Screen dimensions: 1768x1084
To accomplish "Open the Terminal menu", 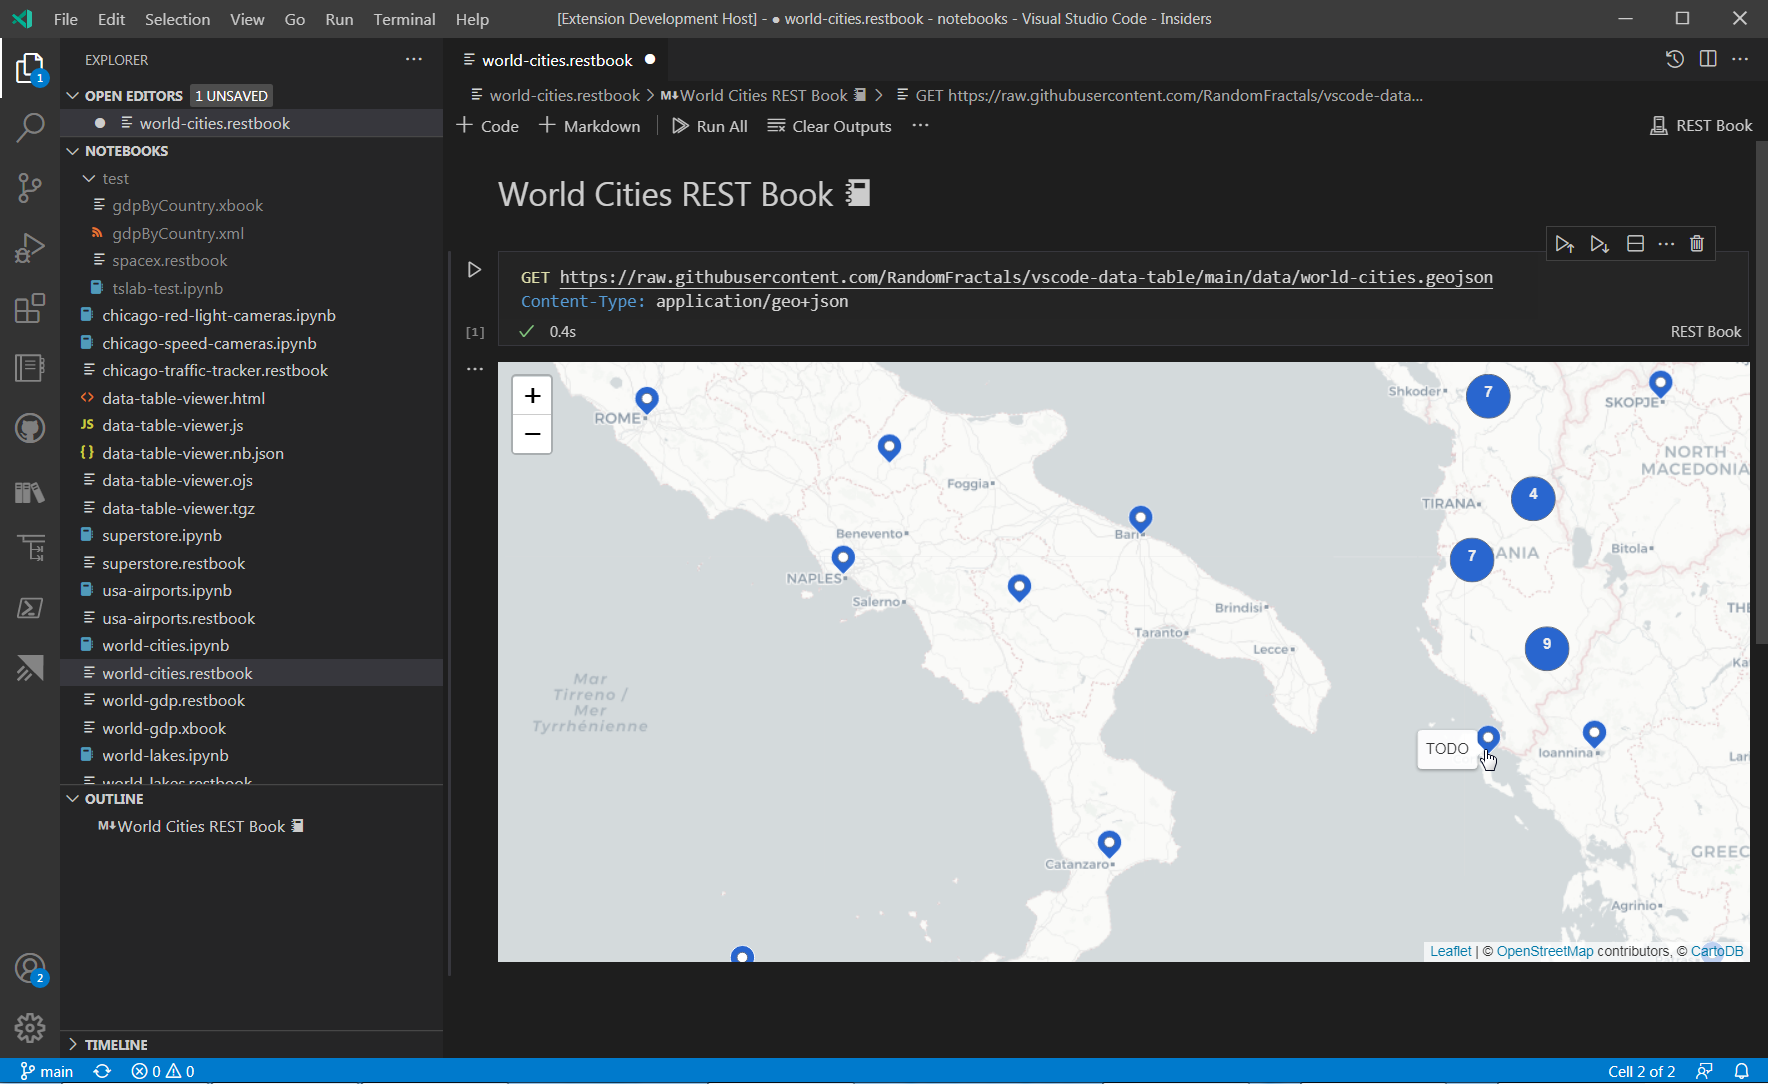I will tap(404, 18).
